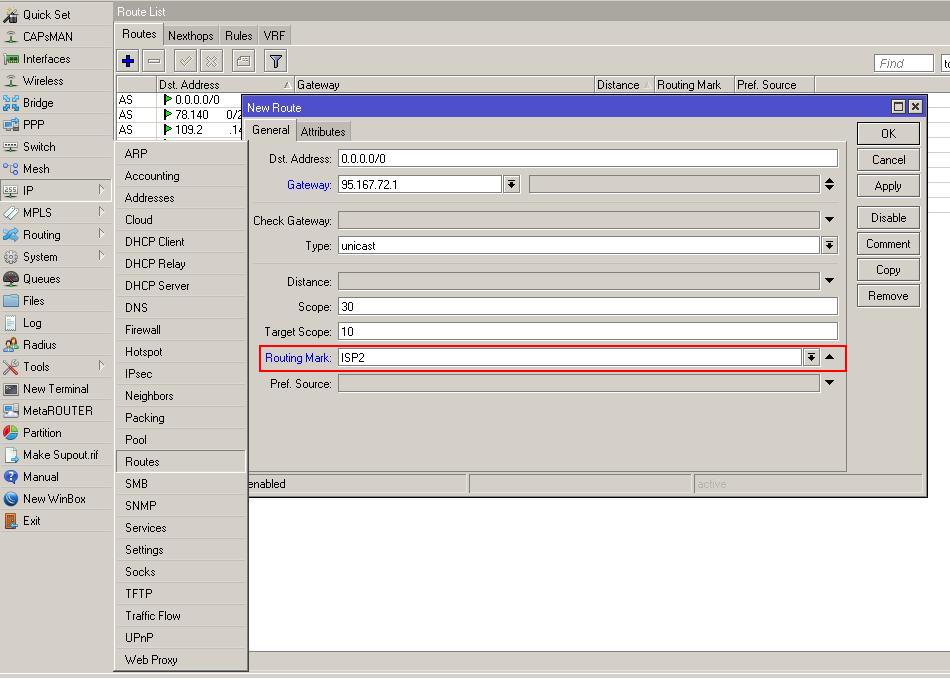Open the Files sidebar item
This screenshot has width=950, height=688.
click(x=34, y=301)
